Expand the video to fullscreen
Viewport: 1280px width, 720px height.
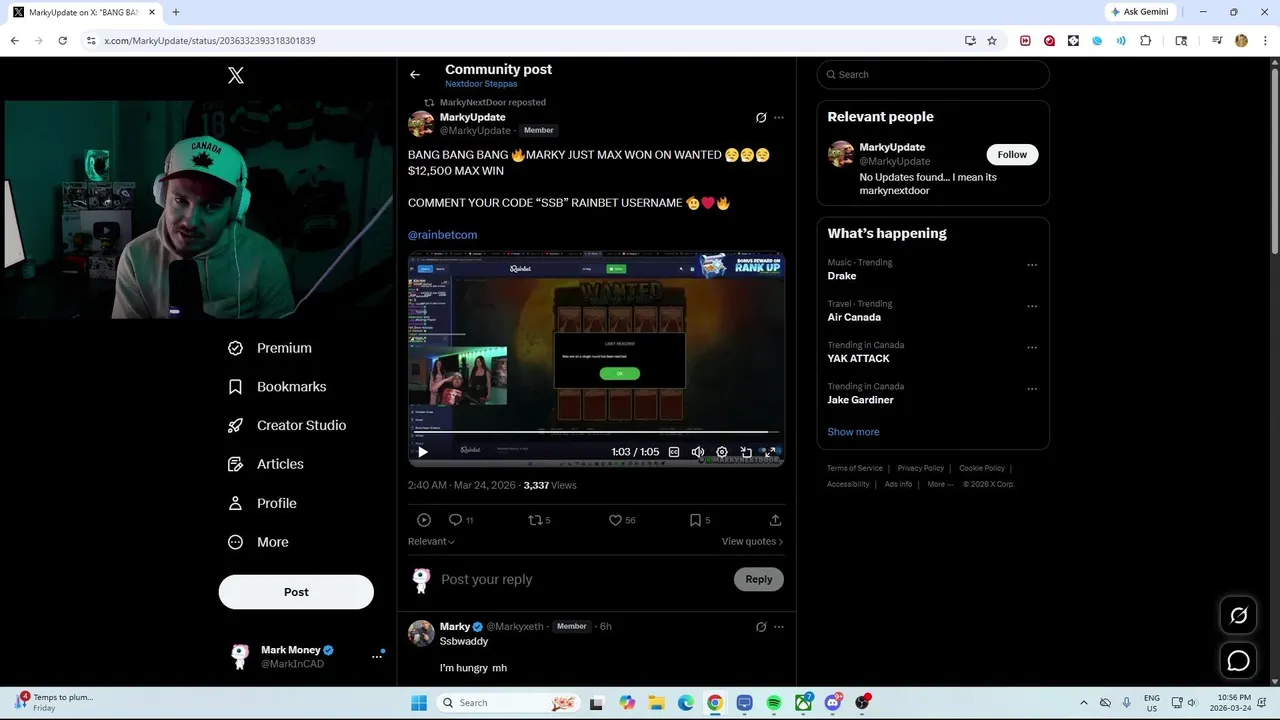coord(770,452)
